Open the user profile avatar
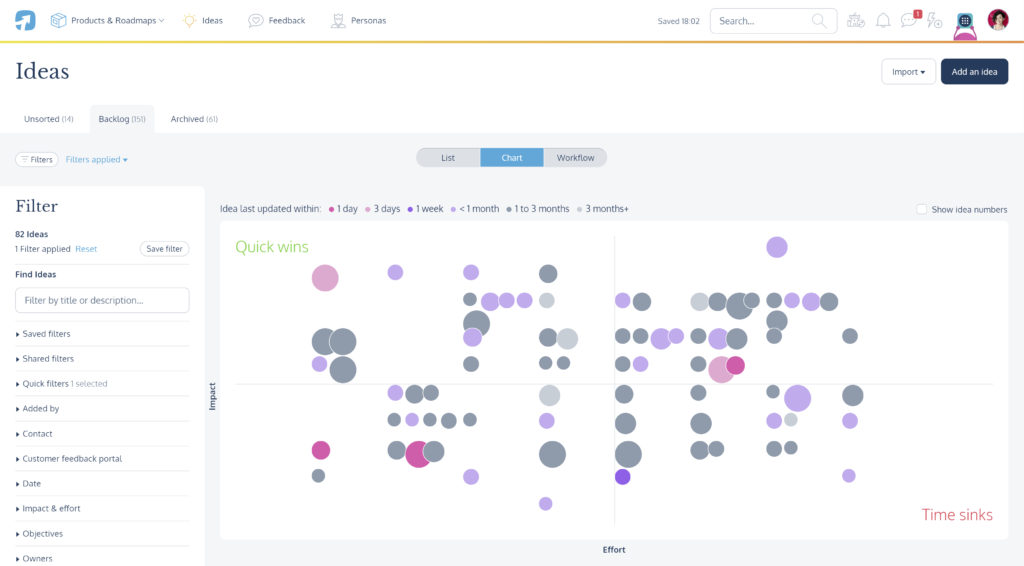The height and width of the screenshot is (566, 1024). (x=998, y=20)
